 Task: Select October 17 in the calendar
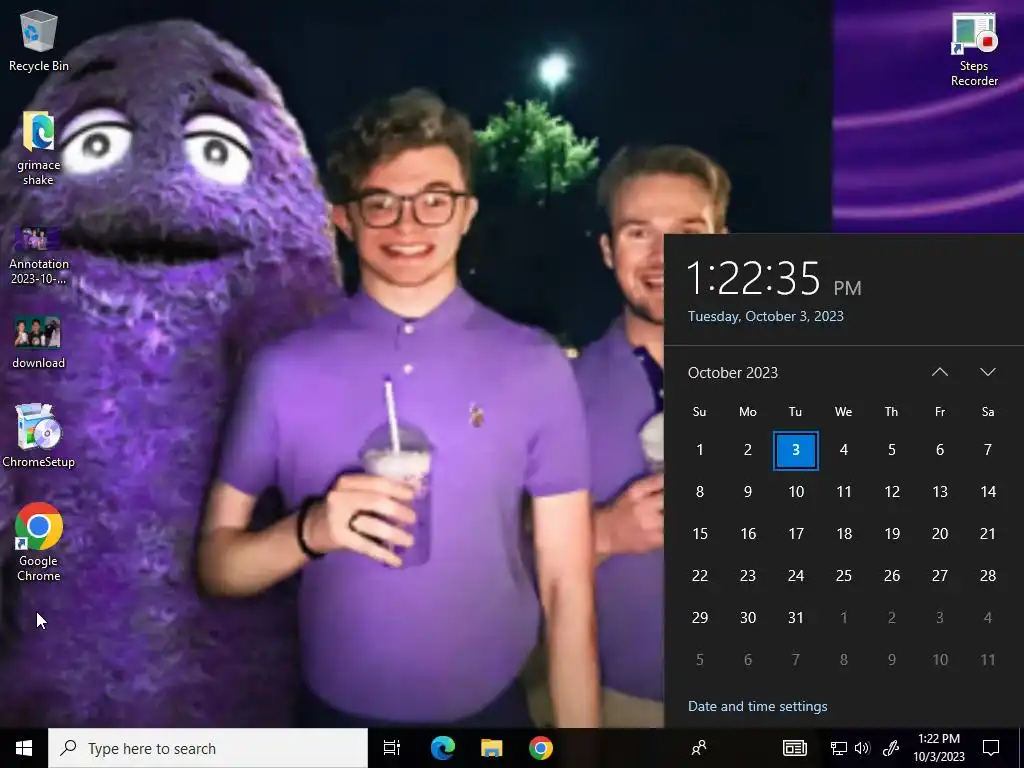795,534
